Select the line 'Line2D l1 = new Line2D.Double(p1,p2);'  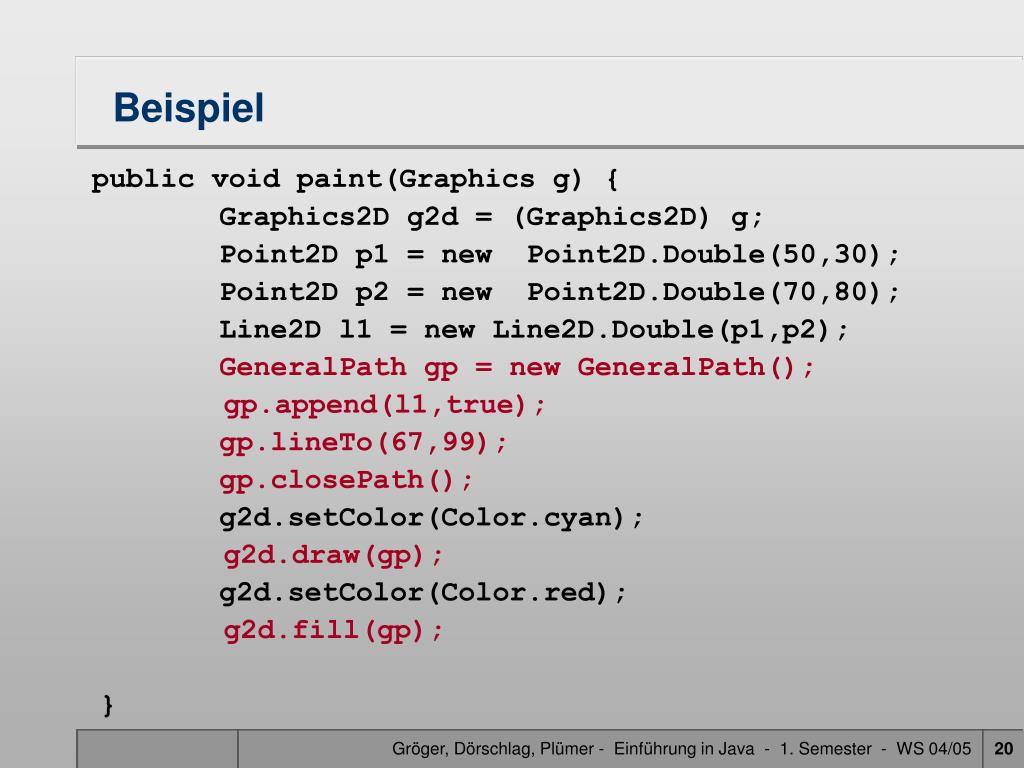point(534,329)
